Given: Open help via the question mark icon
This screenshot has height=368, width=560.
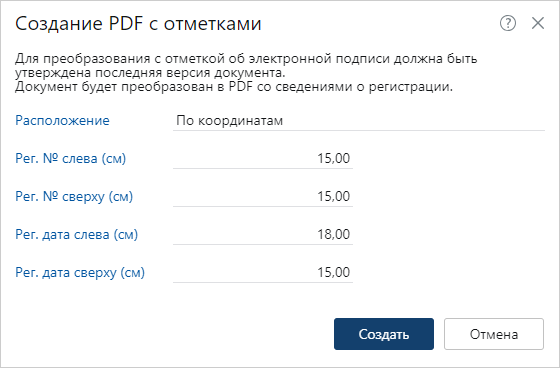Looking at the screenshot, I should (x=508, y=24).
